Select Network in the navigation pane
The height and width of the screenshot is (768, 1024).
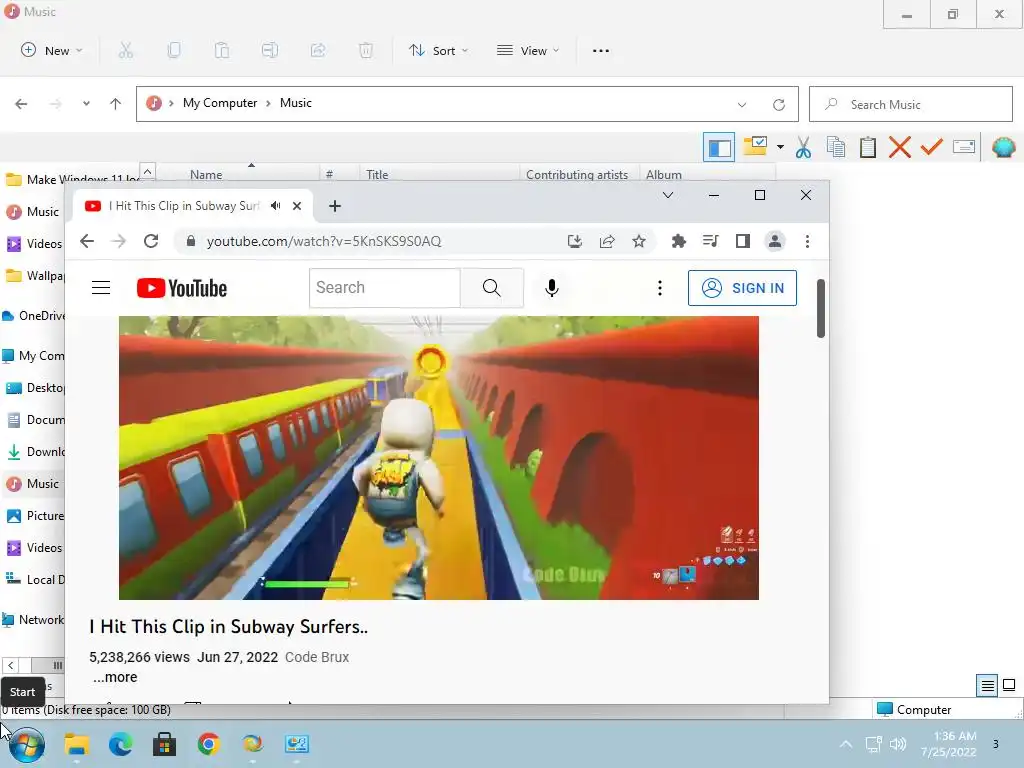33,620
